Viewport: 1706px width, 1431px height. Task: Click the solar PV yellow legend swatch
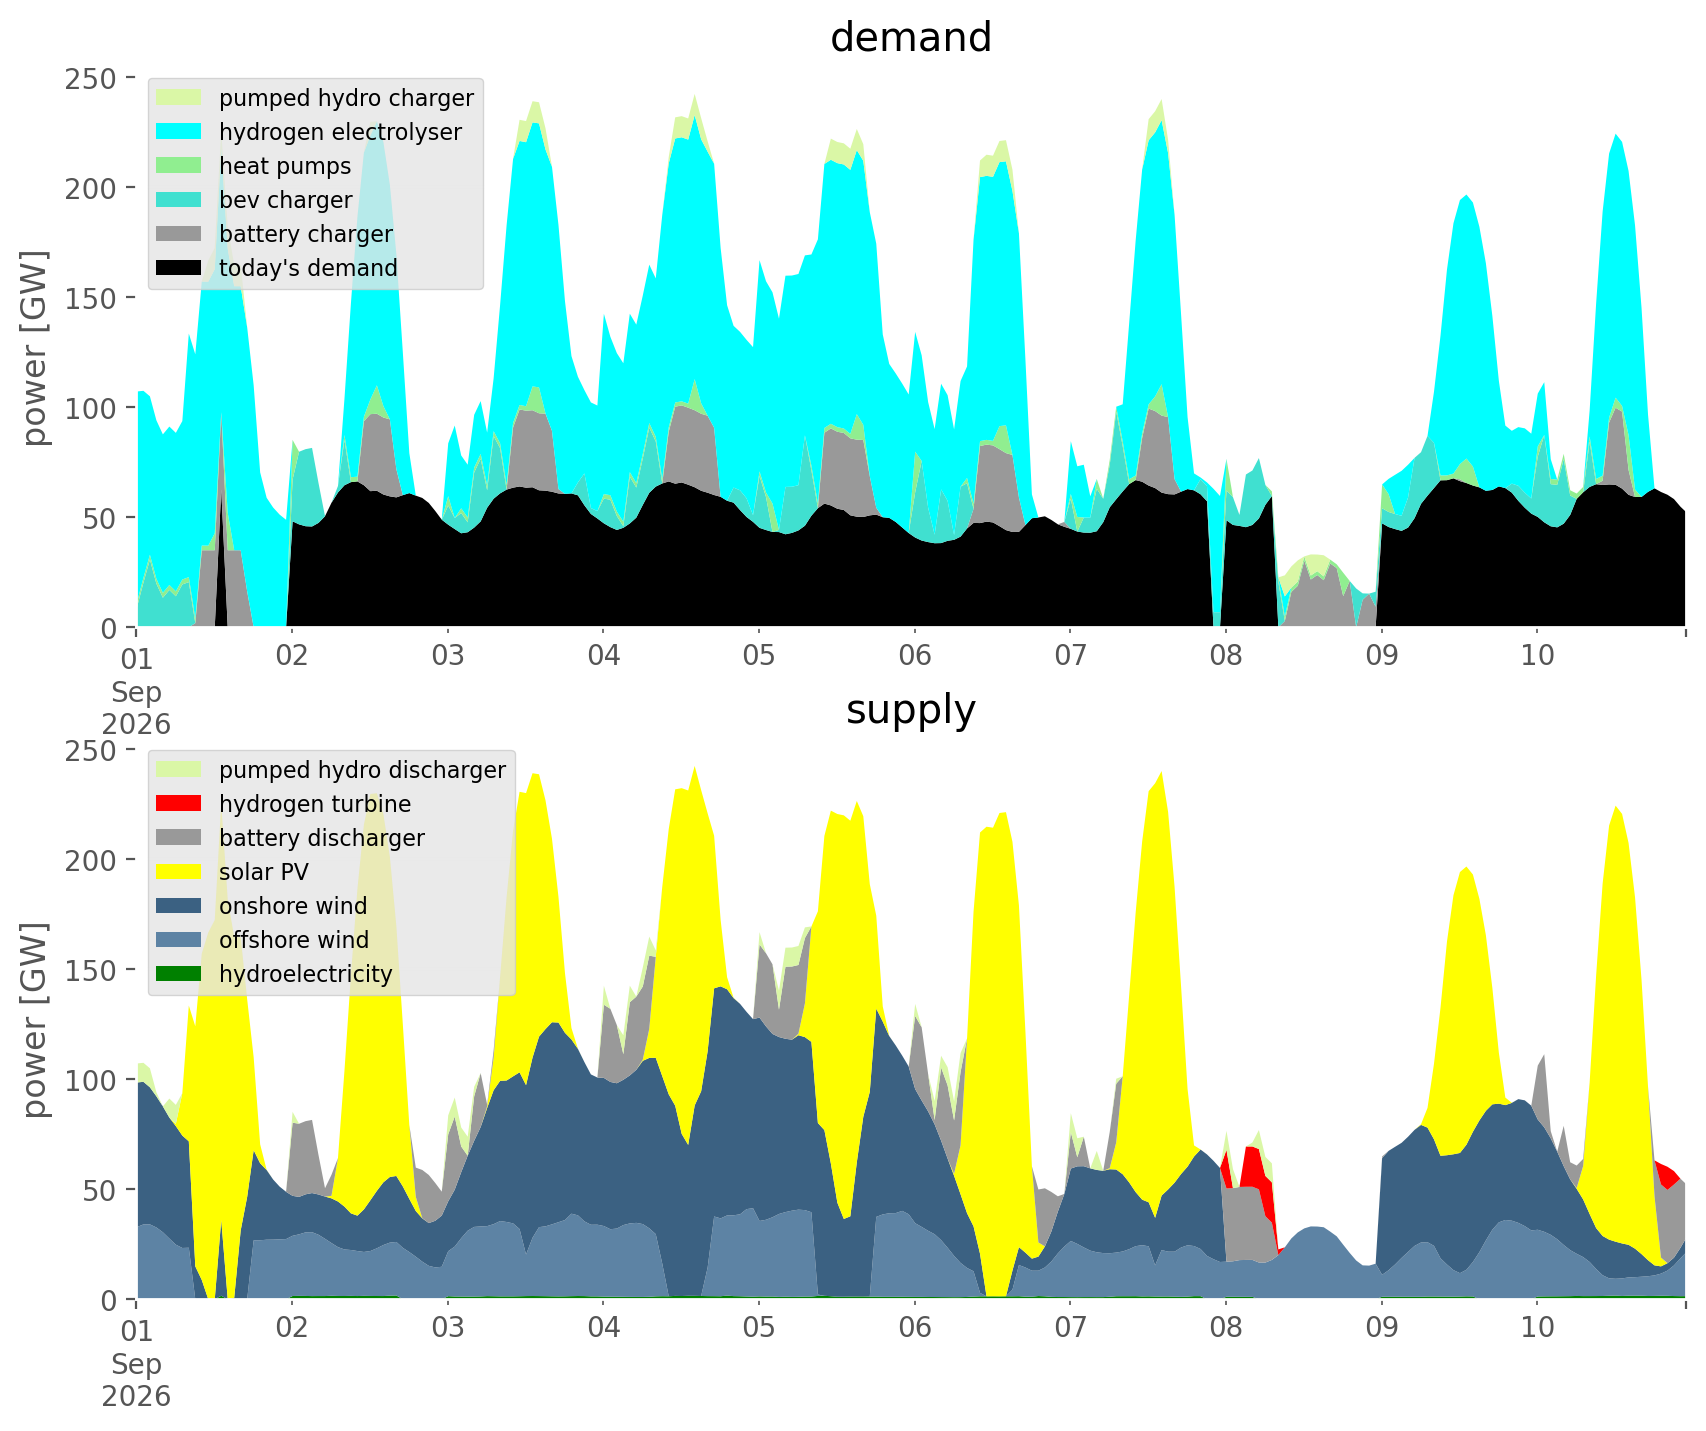click(x=179, y=872)
